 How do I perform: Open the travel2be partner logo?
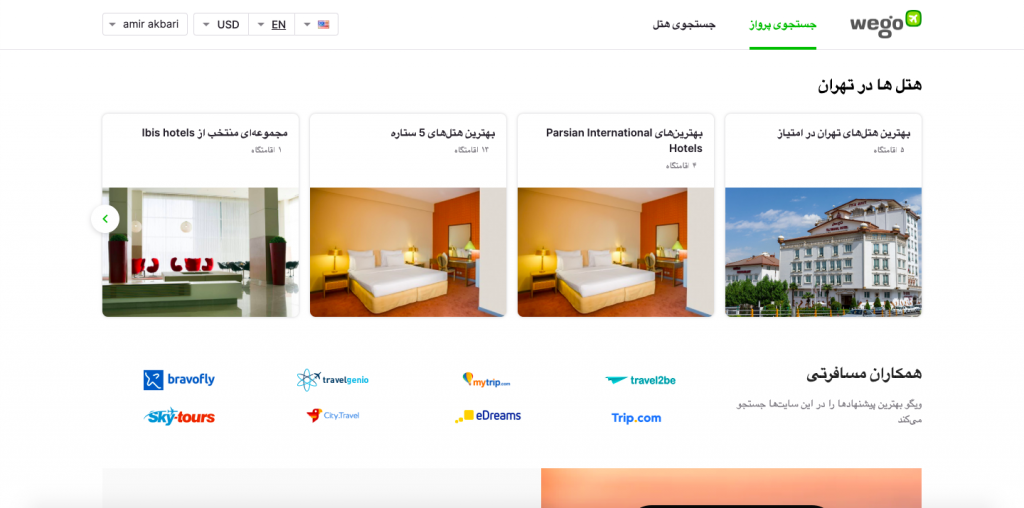pos(640,380)
